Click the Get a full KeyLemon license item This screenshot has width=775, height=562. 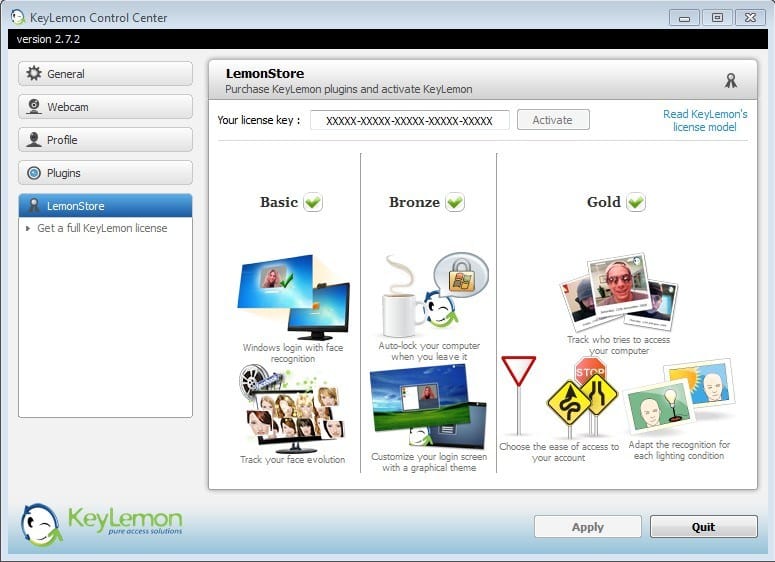[102, 228]
